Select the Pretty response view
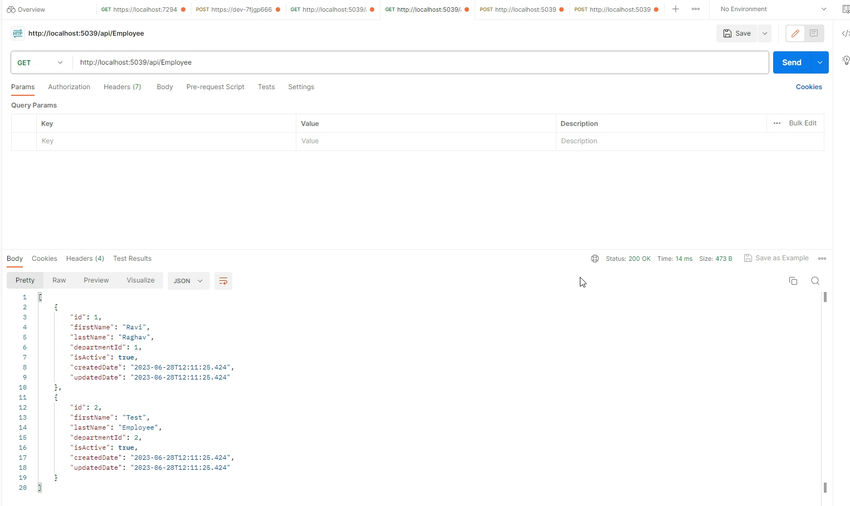This screenshot has width=850, height=506. pyautogui.click(x=25, y=280)
